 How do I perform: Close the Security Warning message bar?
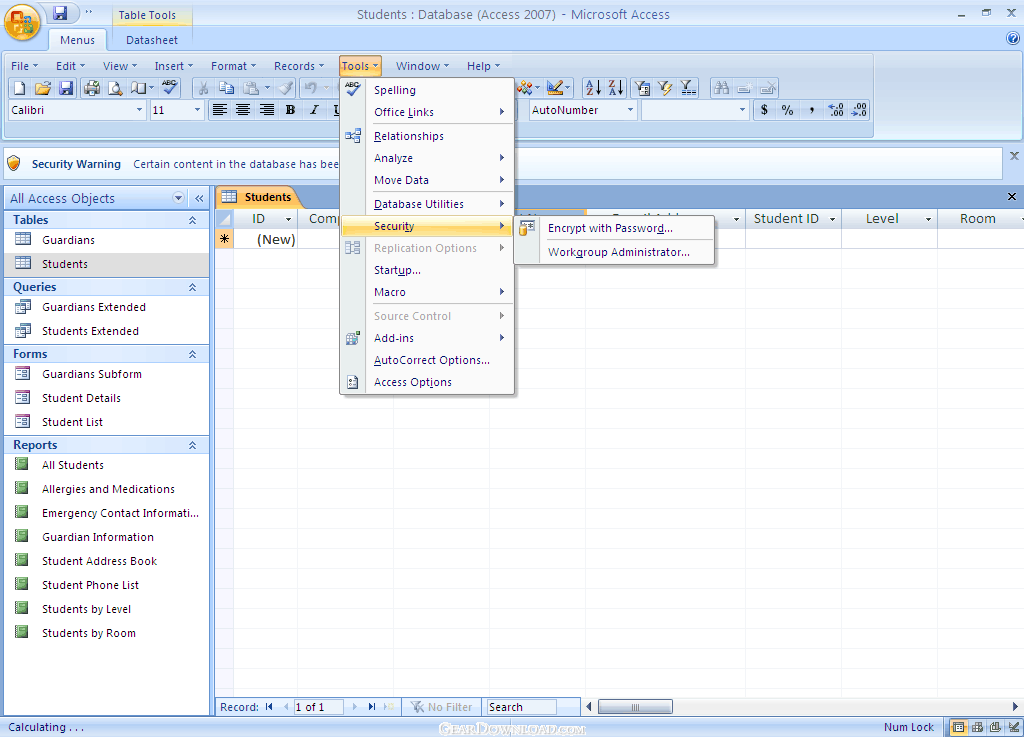click(1014, 155)
